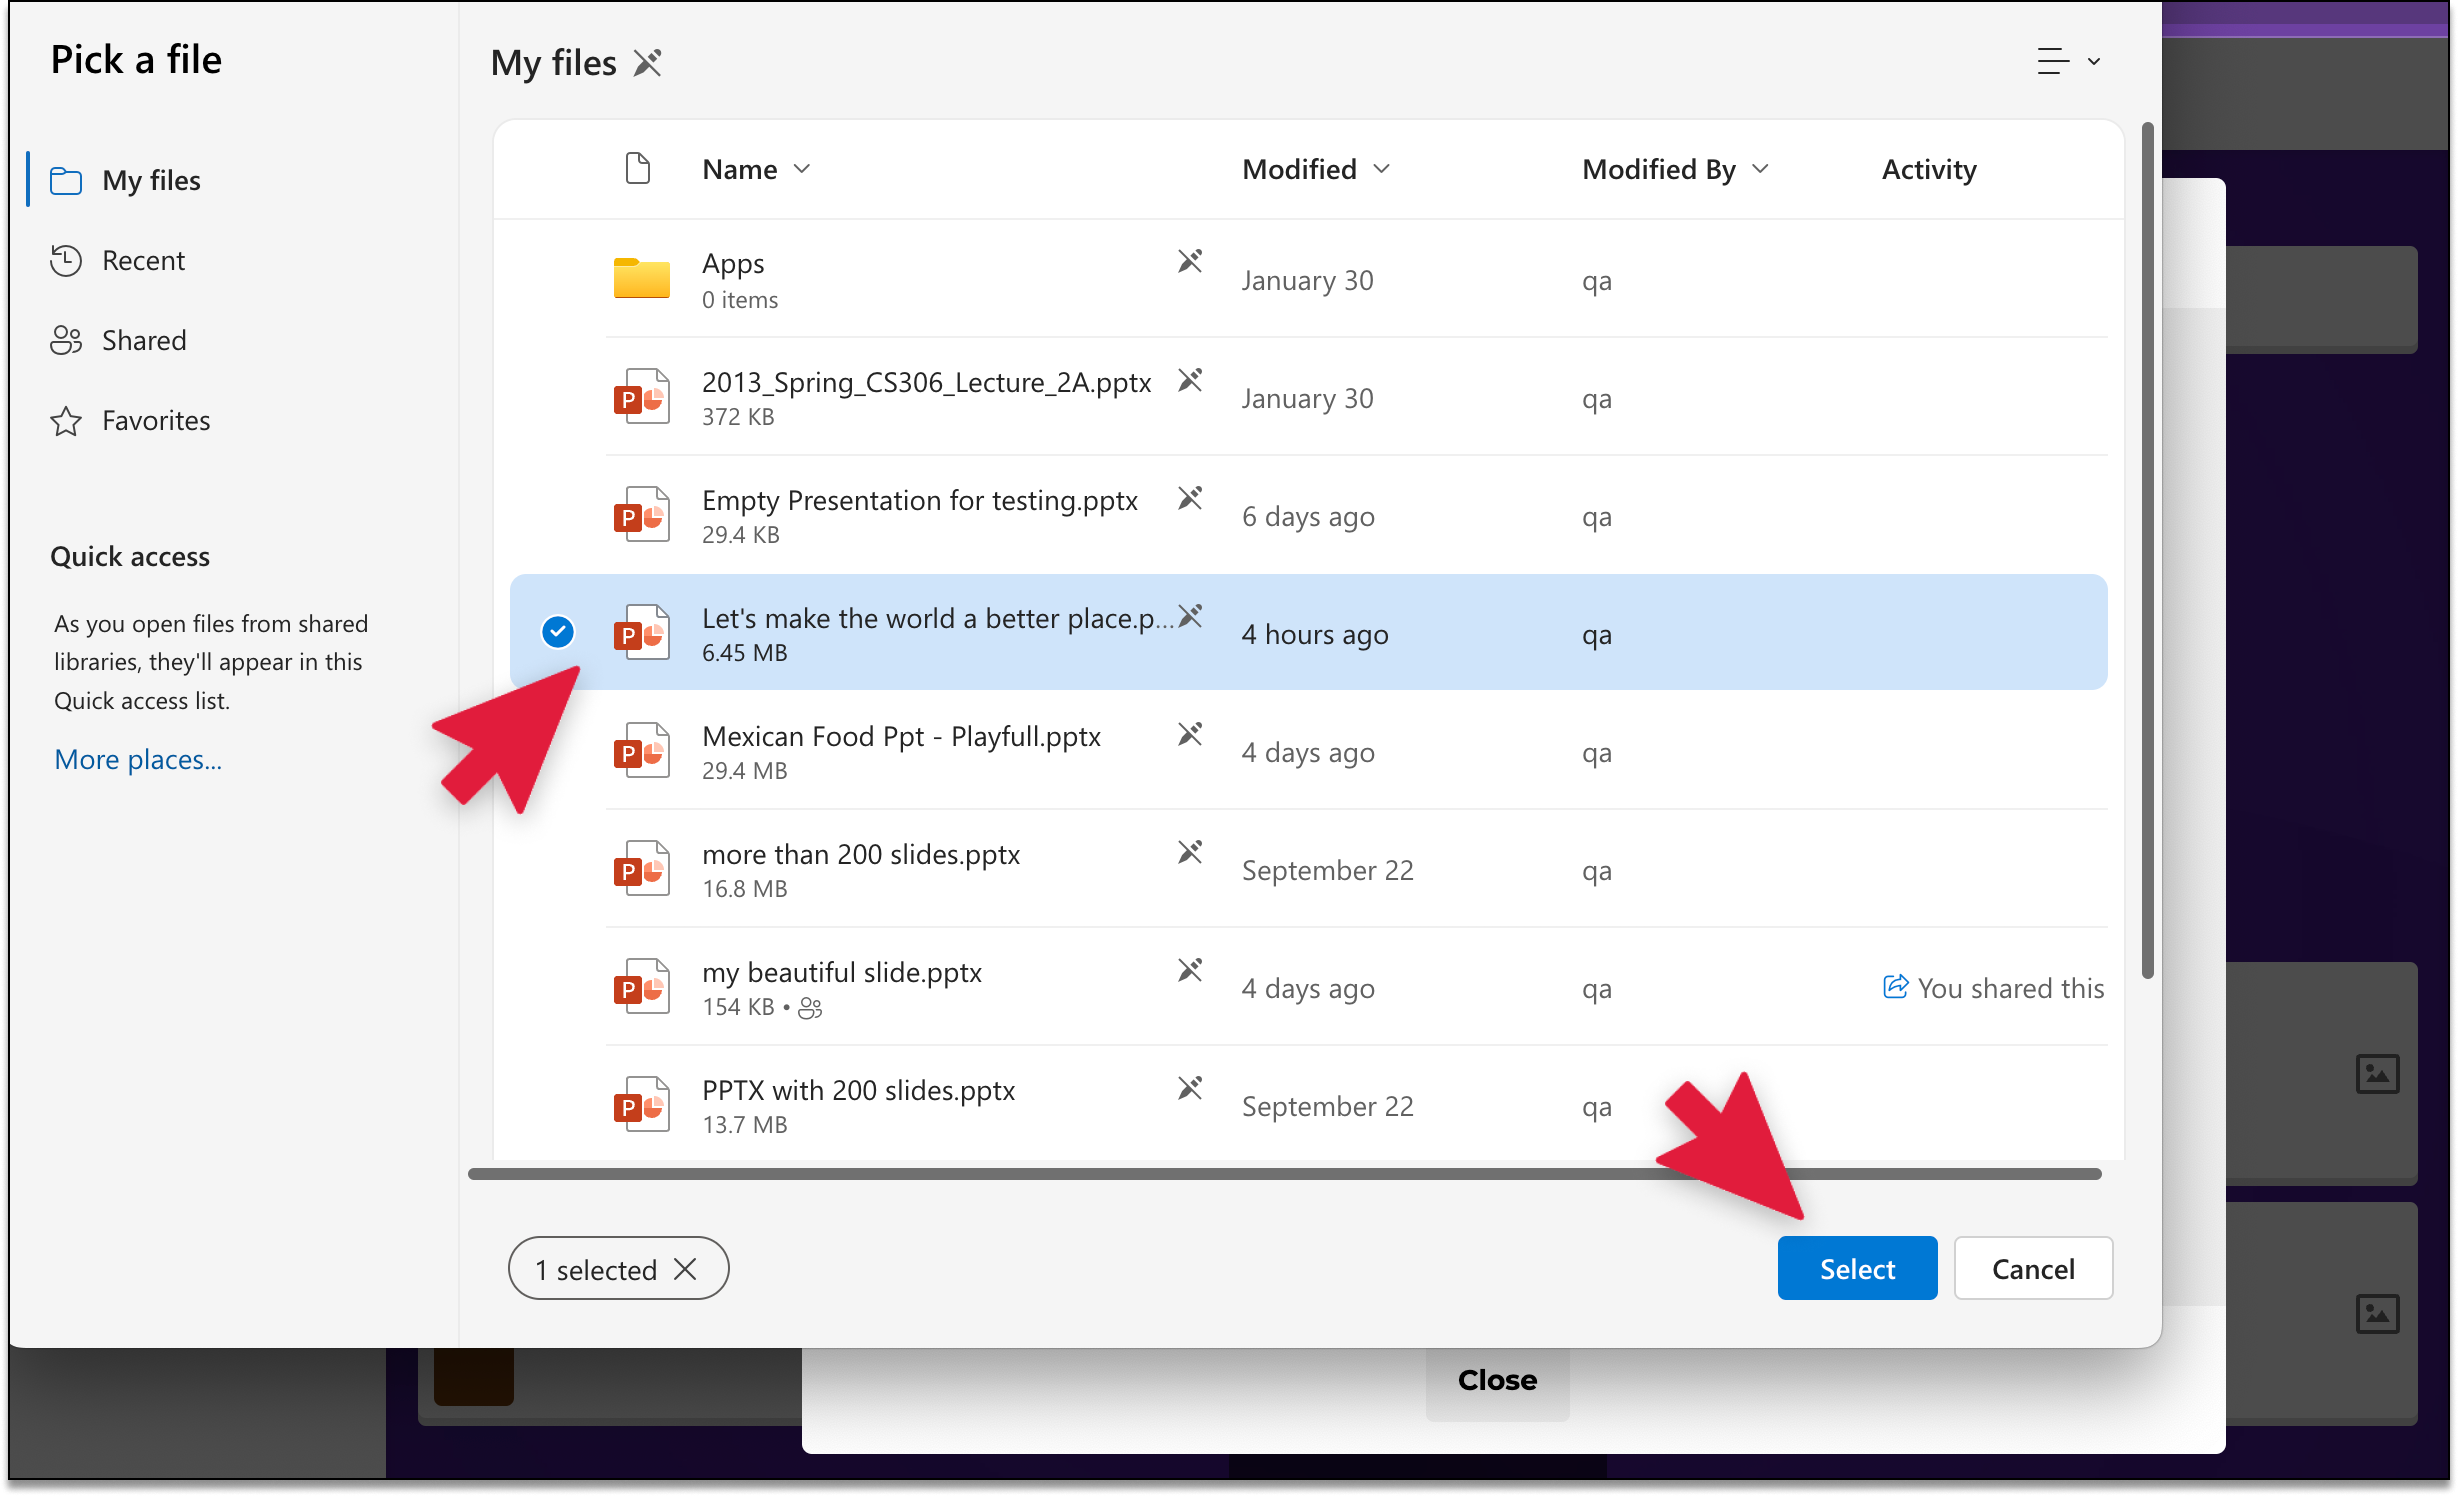Click the pin icon beside My files heading
The image size is (2458, 1496).
(x=648, y=63)
